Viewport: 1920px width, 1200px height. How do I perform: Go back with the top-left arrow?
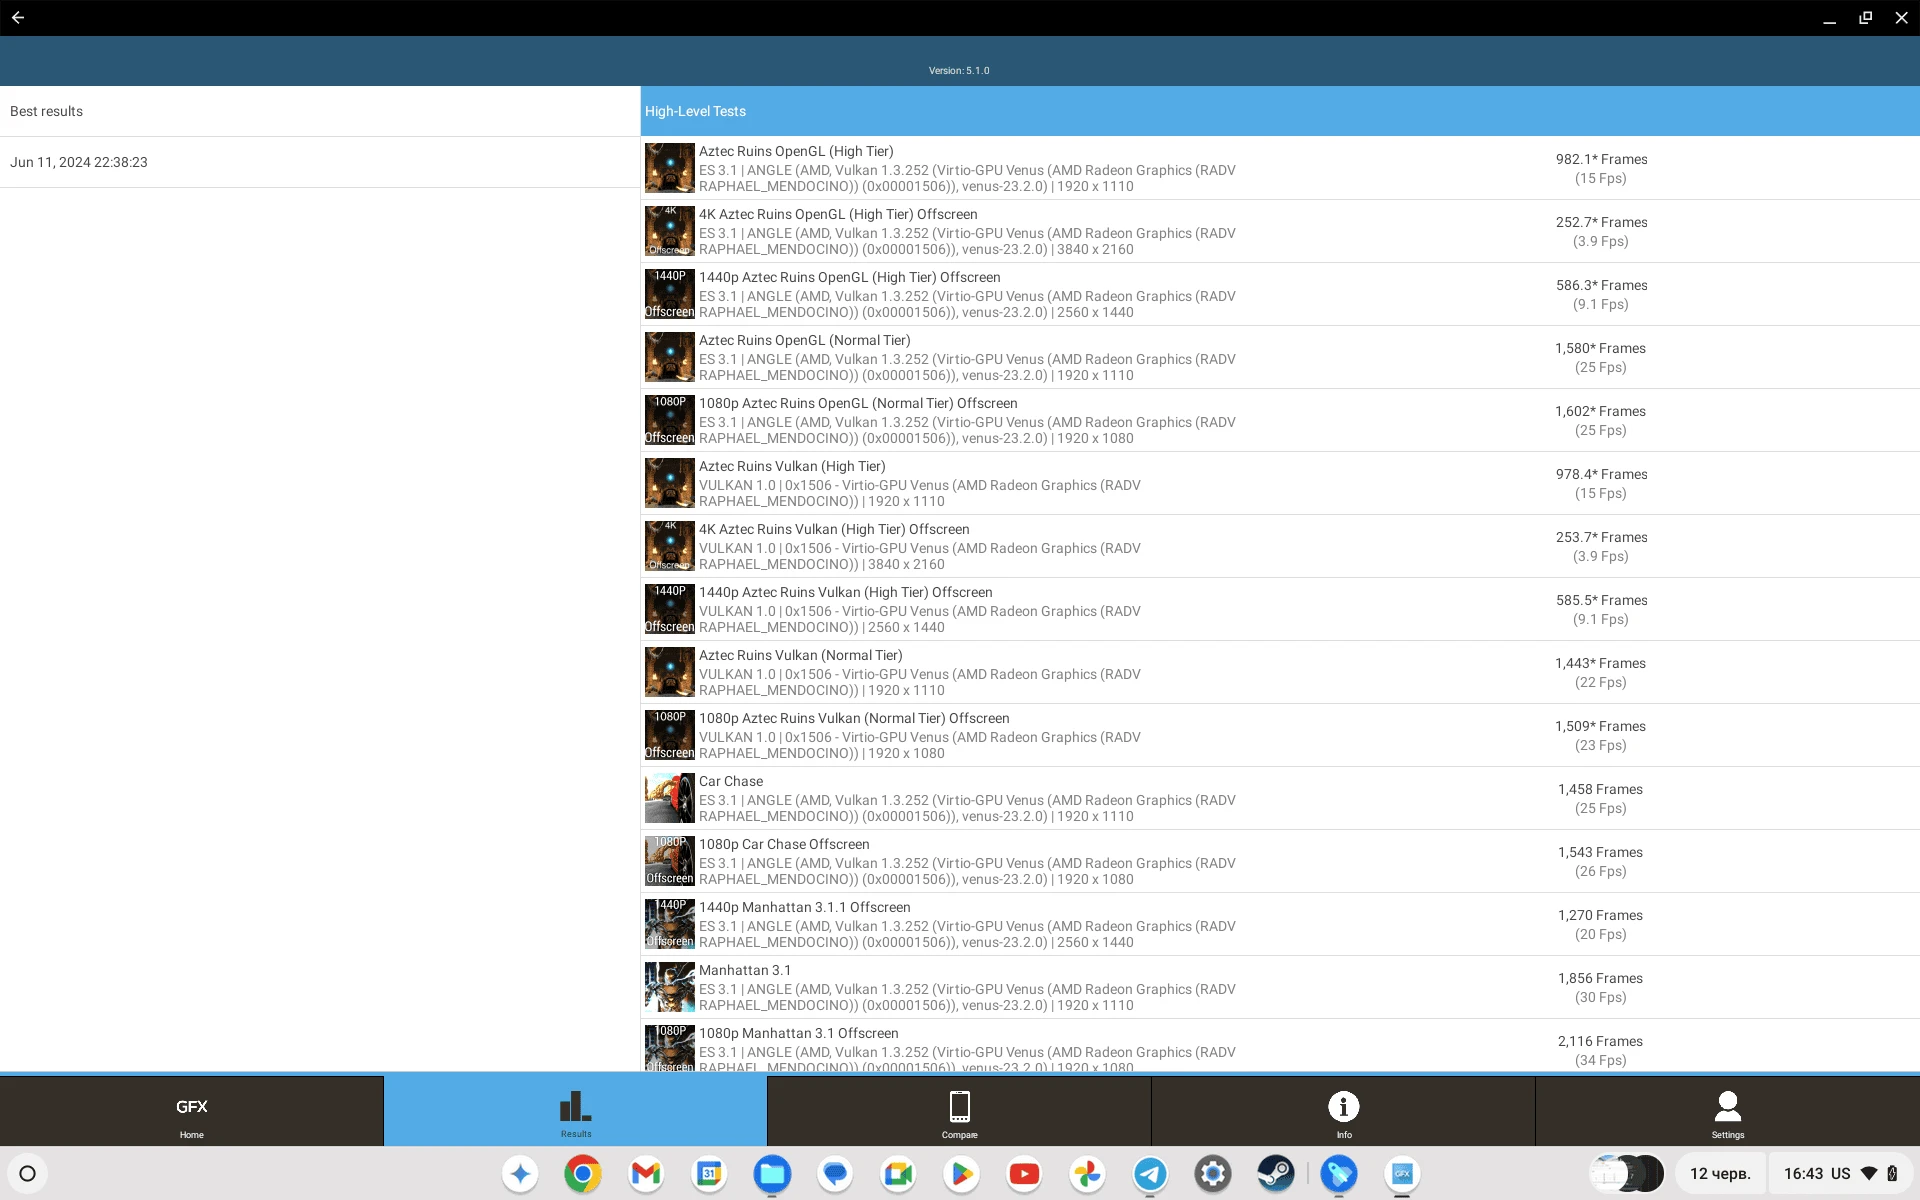tap(18, 17)
